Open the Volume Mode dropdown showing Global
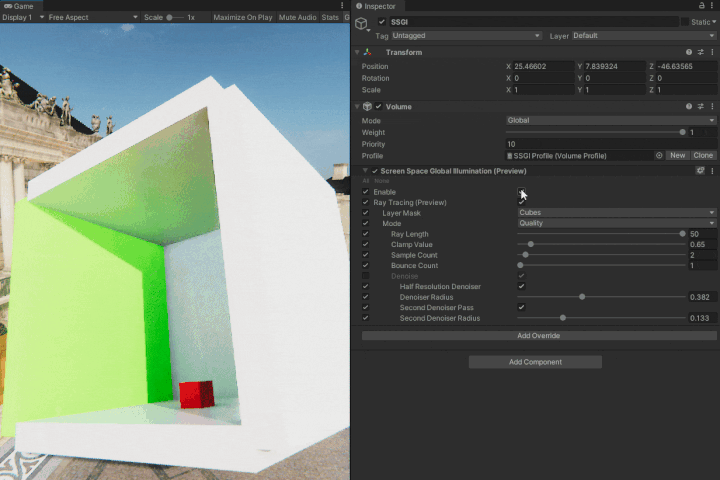Viewport: 720px width, 480px height. (611, 120)
